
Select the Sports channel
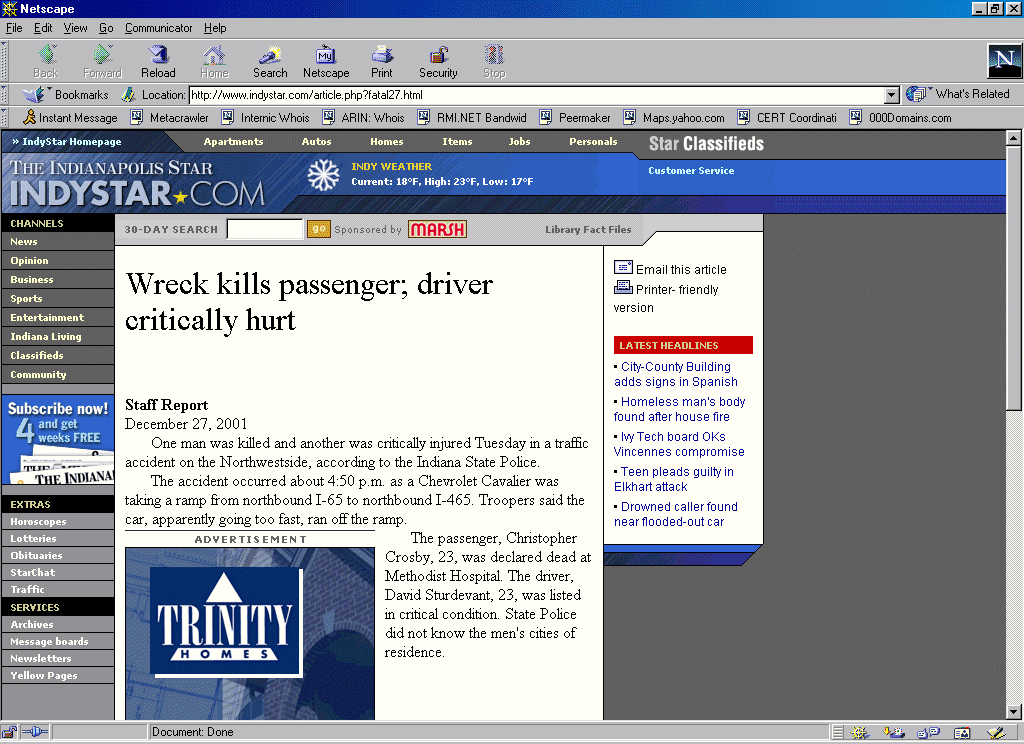57,299
